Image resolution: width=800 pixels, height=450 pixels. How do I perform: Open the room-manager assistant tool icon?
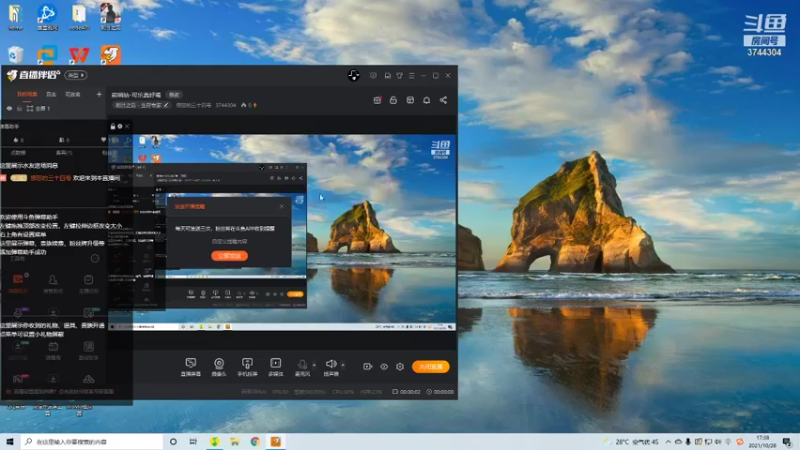coord(53,283)
